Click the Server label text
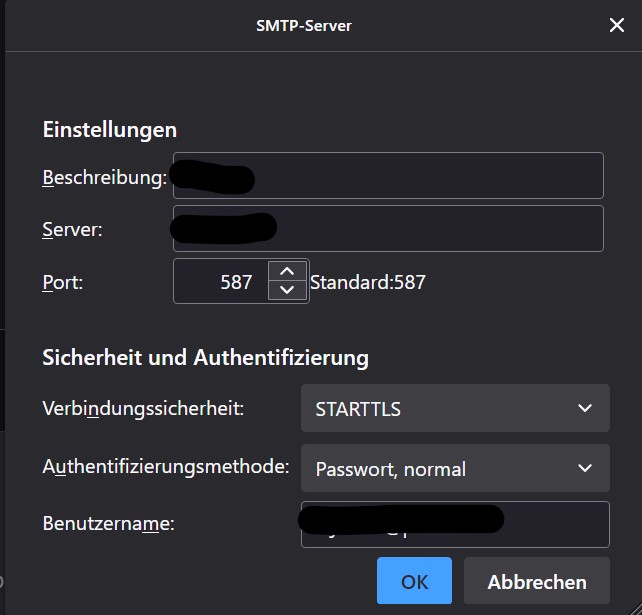Image resolution: width=642 pixels, height=615 pixels. (72, 230)
